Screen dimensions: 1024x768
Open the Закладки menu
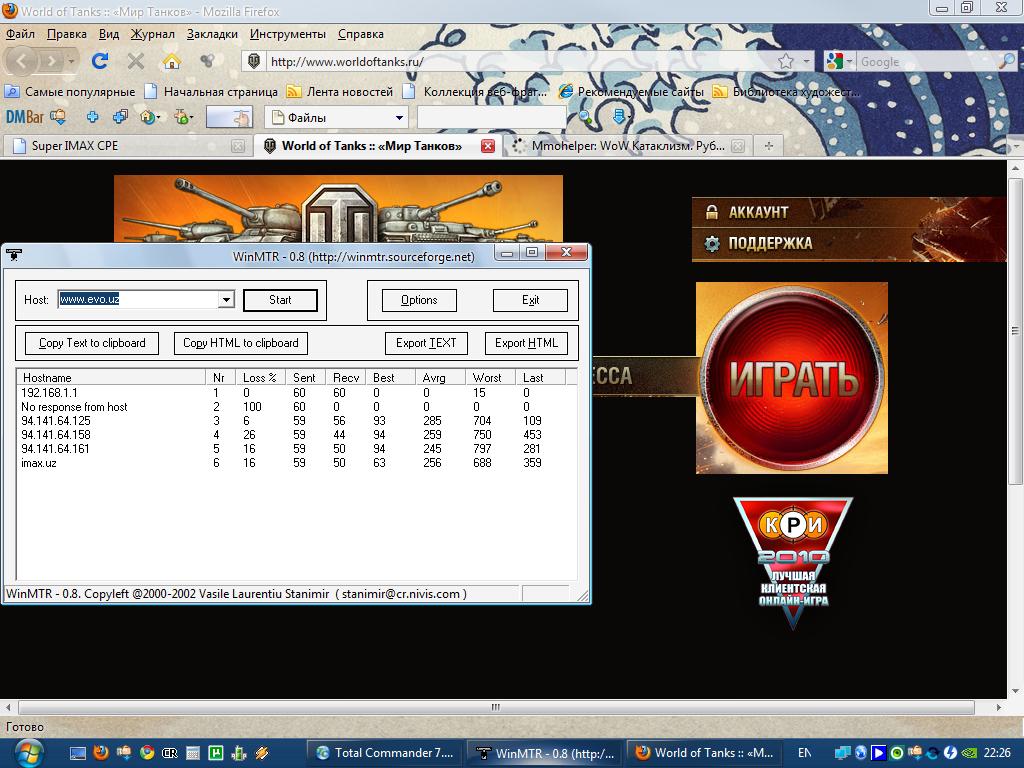[x=212, y=33]
